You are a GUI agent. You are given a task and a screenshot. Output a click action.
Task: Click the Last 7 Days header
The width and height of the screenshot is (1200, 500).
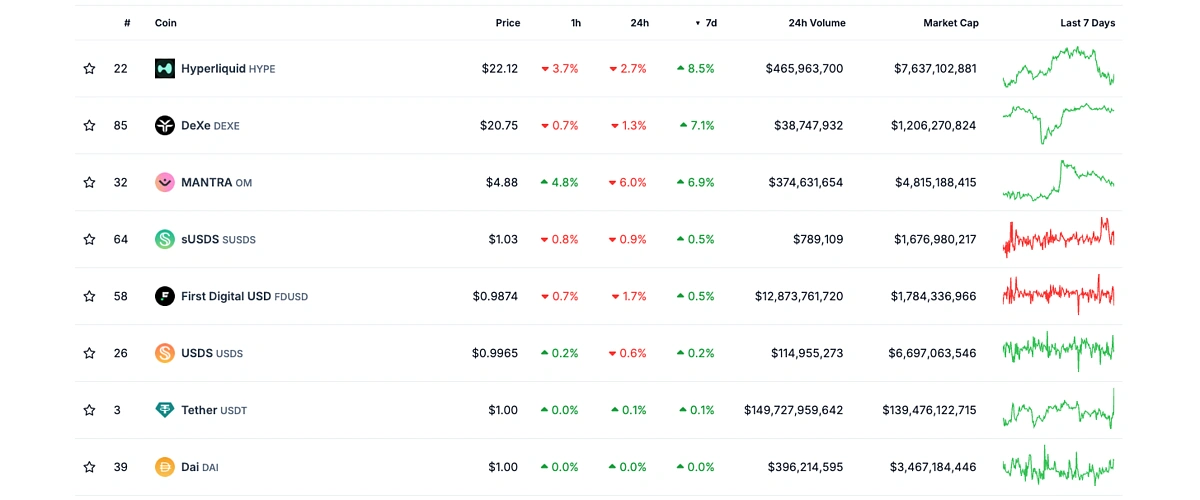pos(1087,23)
